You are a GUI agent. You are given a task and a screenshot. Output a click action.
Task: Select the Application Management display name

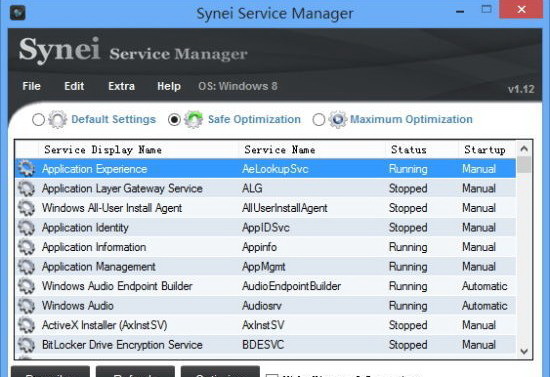[x=99, y=267]
